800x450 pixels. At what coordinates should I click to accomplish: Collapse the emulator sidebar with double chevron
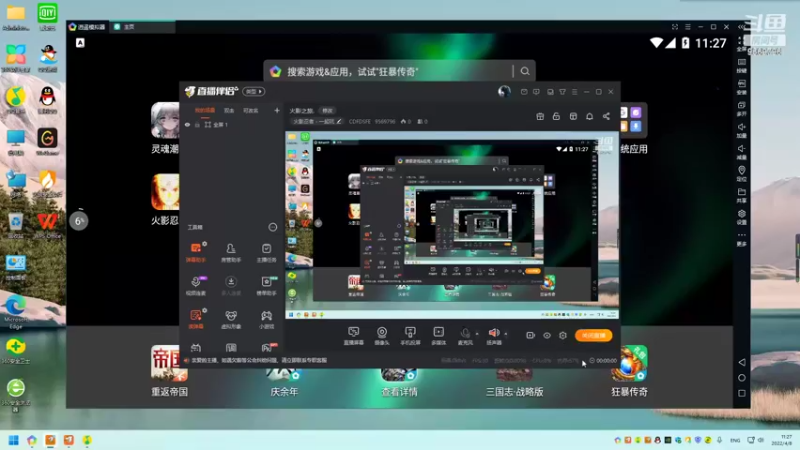point(741,27)
